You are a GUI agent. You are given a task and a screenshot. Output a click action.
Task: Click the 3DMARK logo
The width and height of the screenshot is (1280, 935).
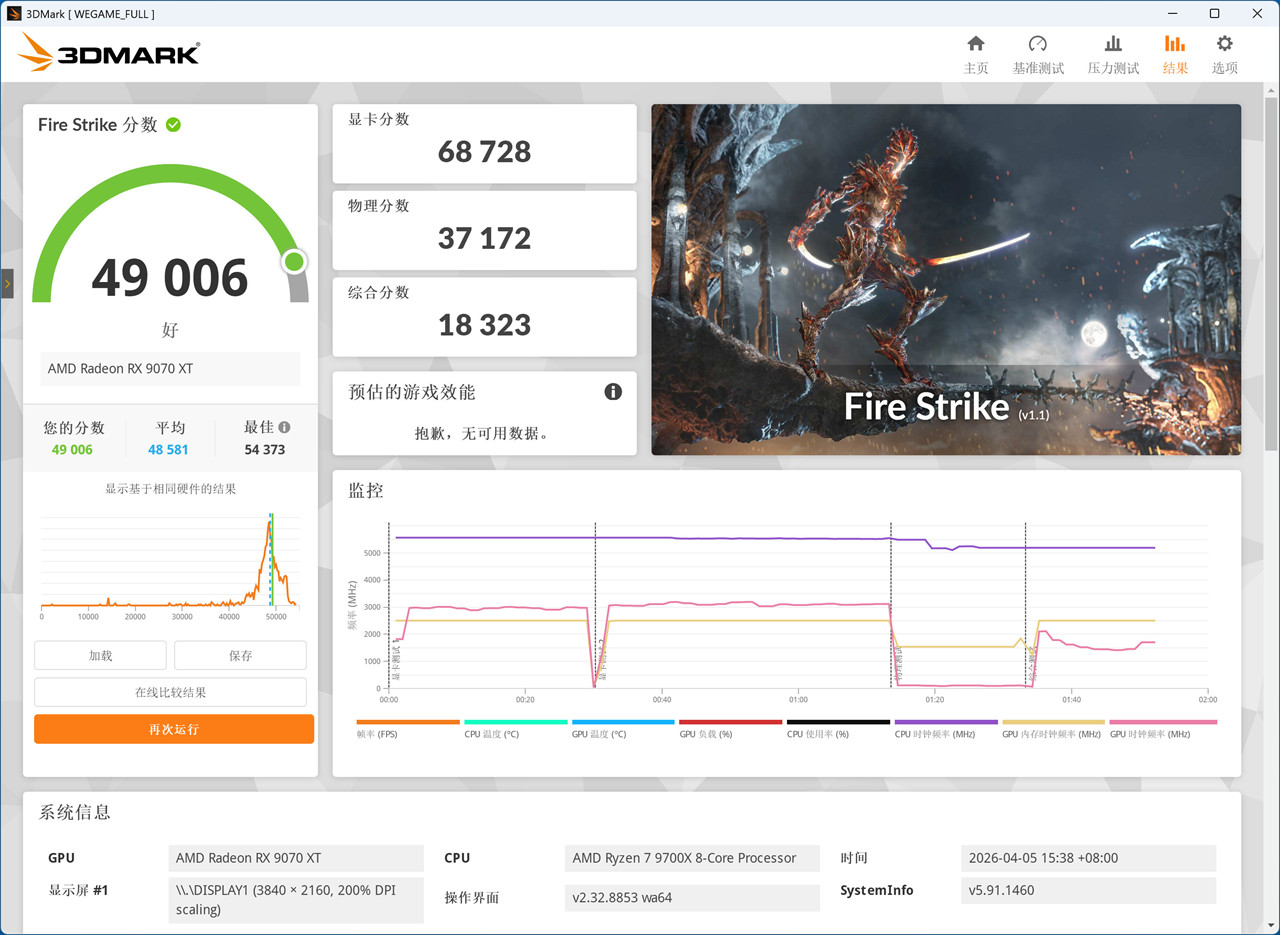[x=107, y=52]
